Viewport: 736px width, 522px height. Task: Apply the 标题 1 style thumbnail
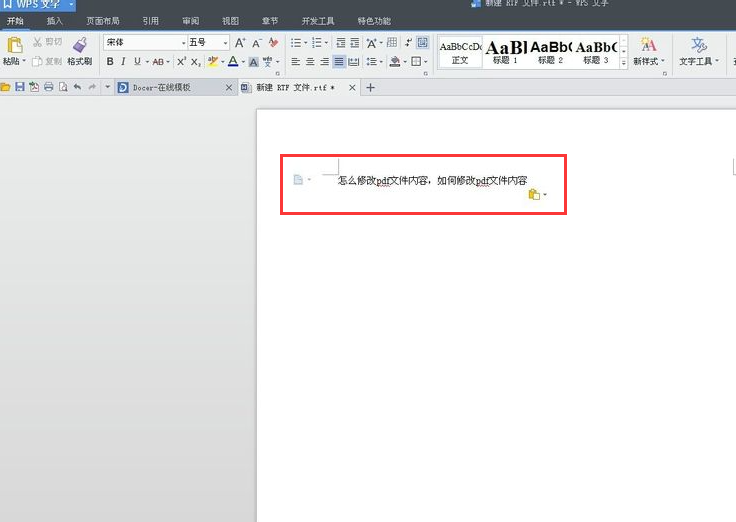tap(505, 51)
